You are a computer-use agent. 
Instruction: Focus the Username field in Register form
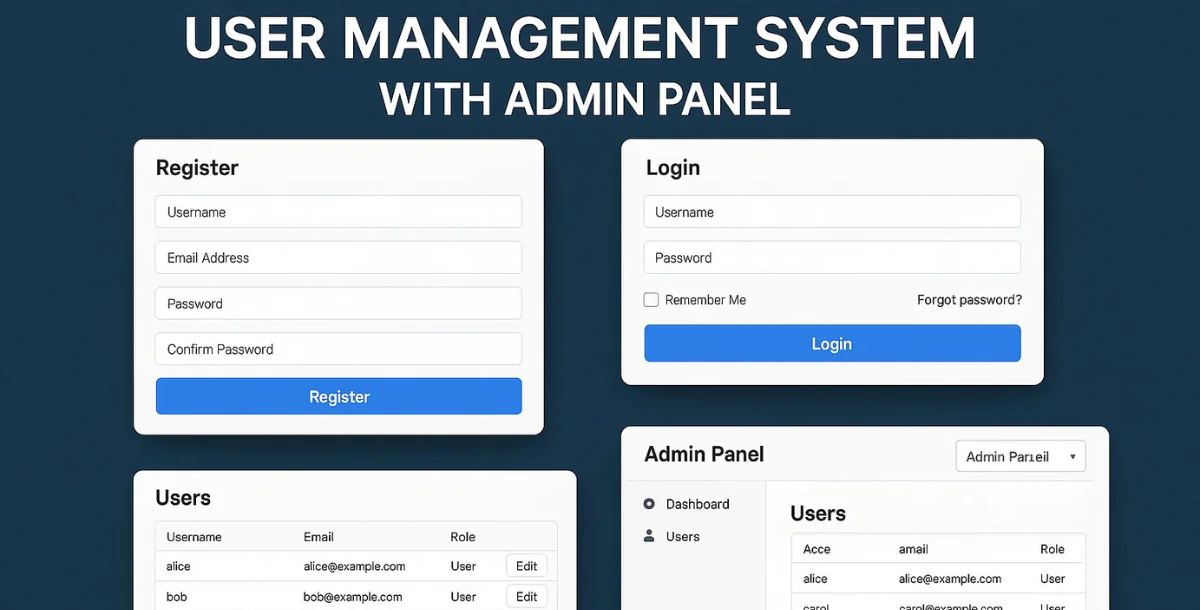339,212
